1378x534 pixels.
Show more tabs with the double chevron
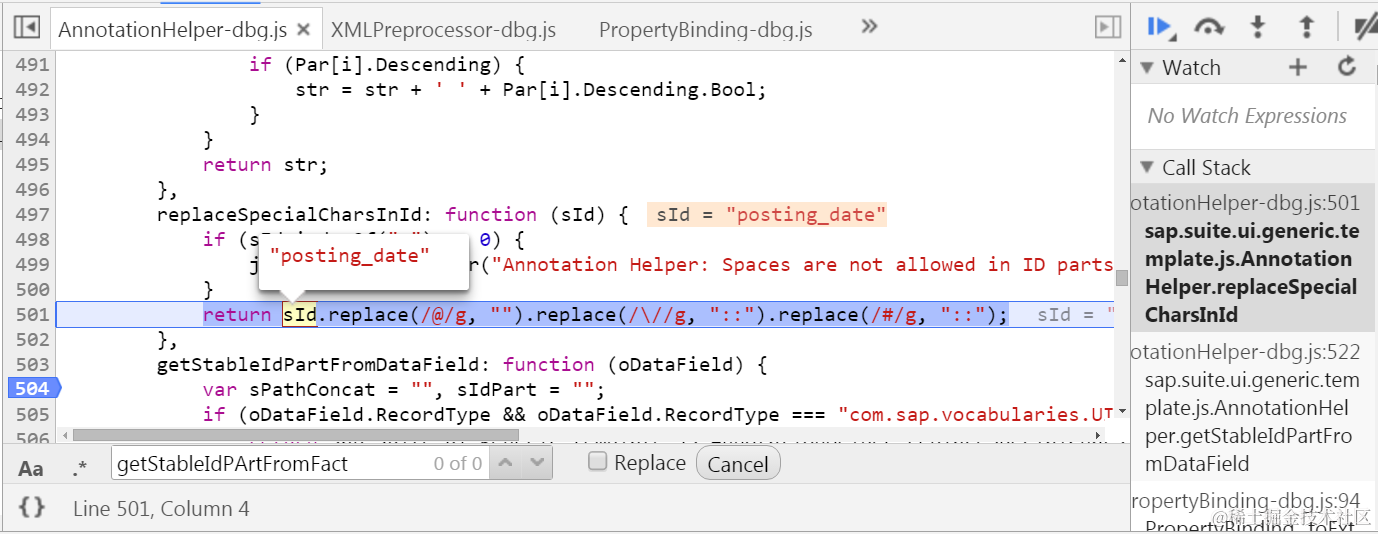pyautogui.click(x=869, y=27)
